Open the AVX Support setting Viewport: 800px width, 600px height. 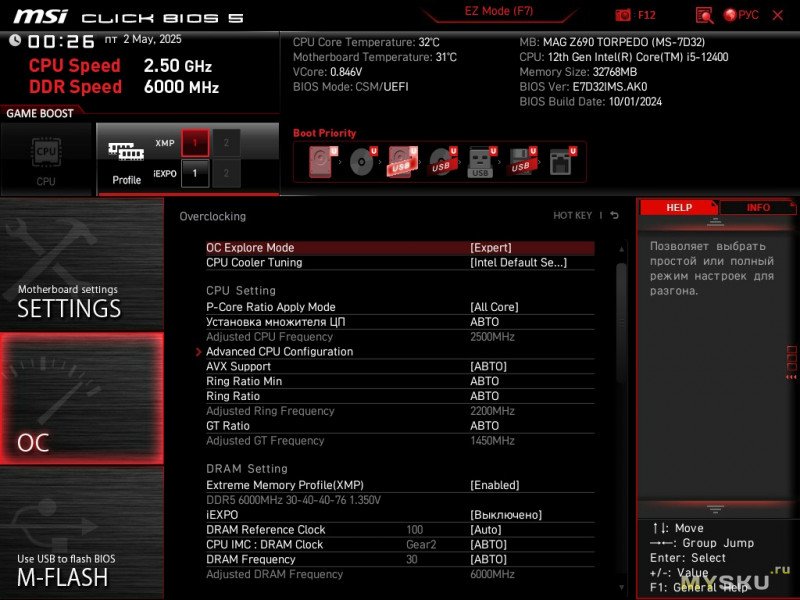pos(400,366)
